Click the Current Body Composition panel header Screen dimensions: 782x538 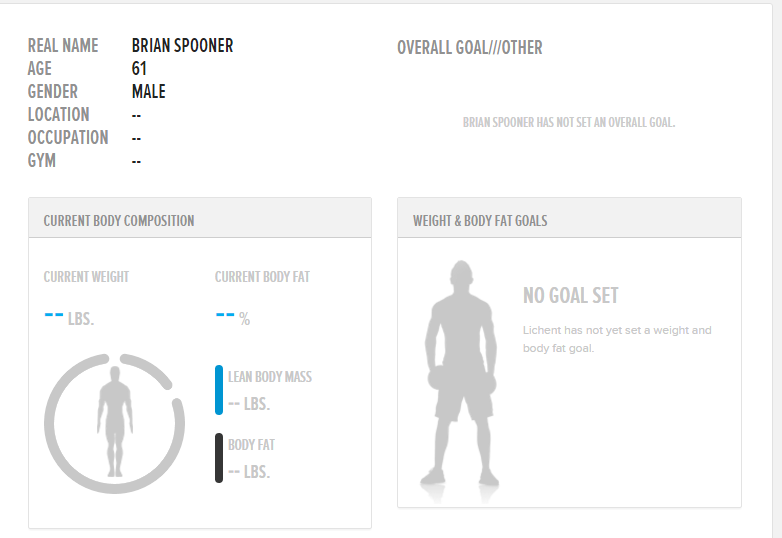coord(119,221)
